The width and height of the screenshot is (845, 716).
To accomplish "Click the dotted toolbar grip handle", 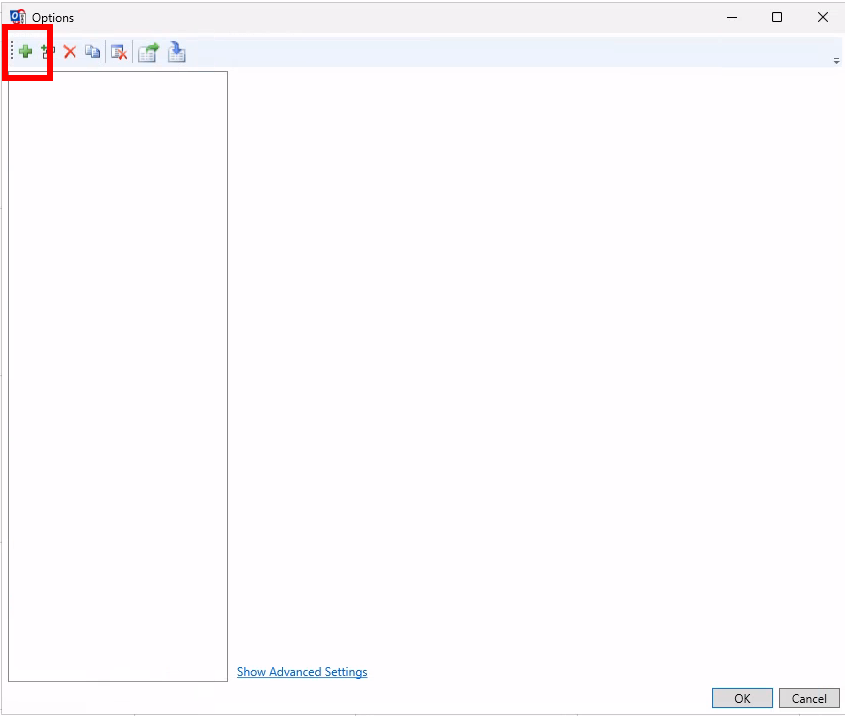I will [12, 52].
